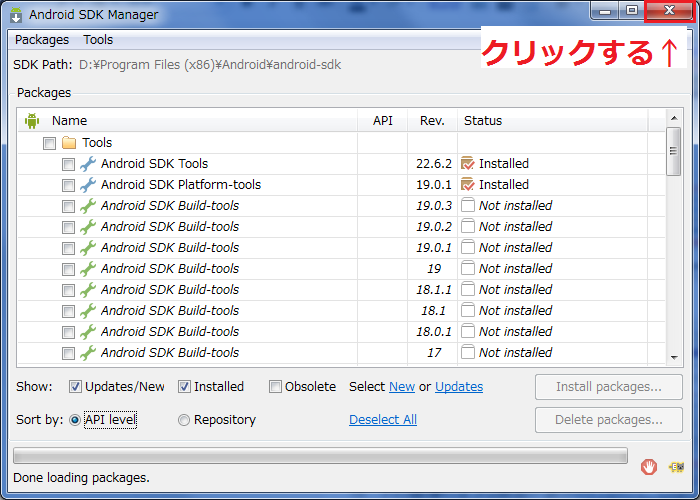Screen dimensions: 700x500
Task: Click Not installed icon for rev 19.0.3
Action: [x=467, y=205]
